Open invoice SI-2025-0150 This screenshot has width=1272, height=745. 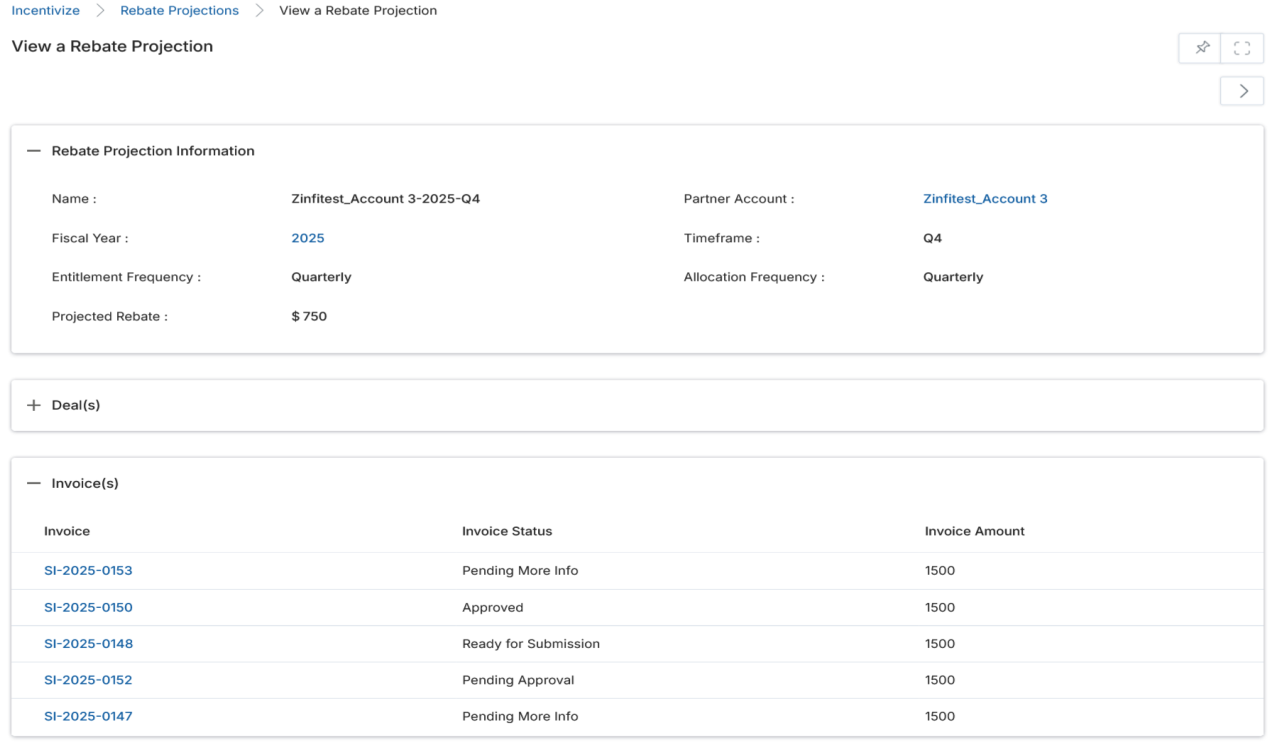[88, 607]
